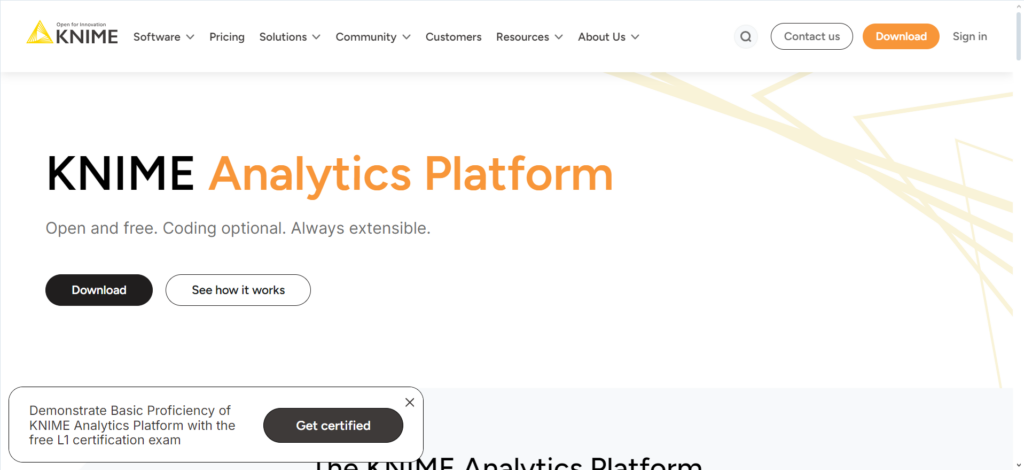
Task: Expand the Resources dropdown arrow
Action: (x=558, y=37)
